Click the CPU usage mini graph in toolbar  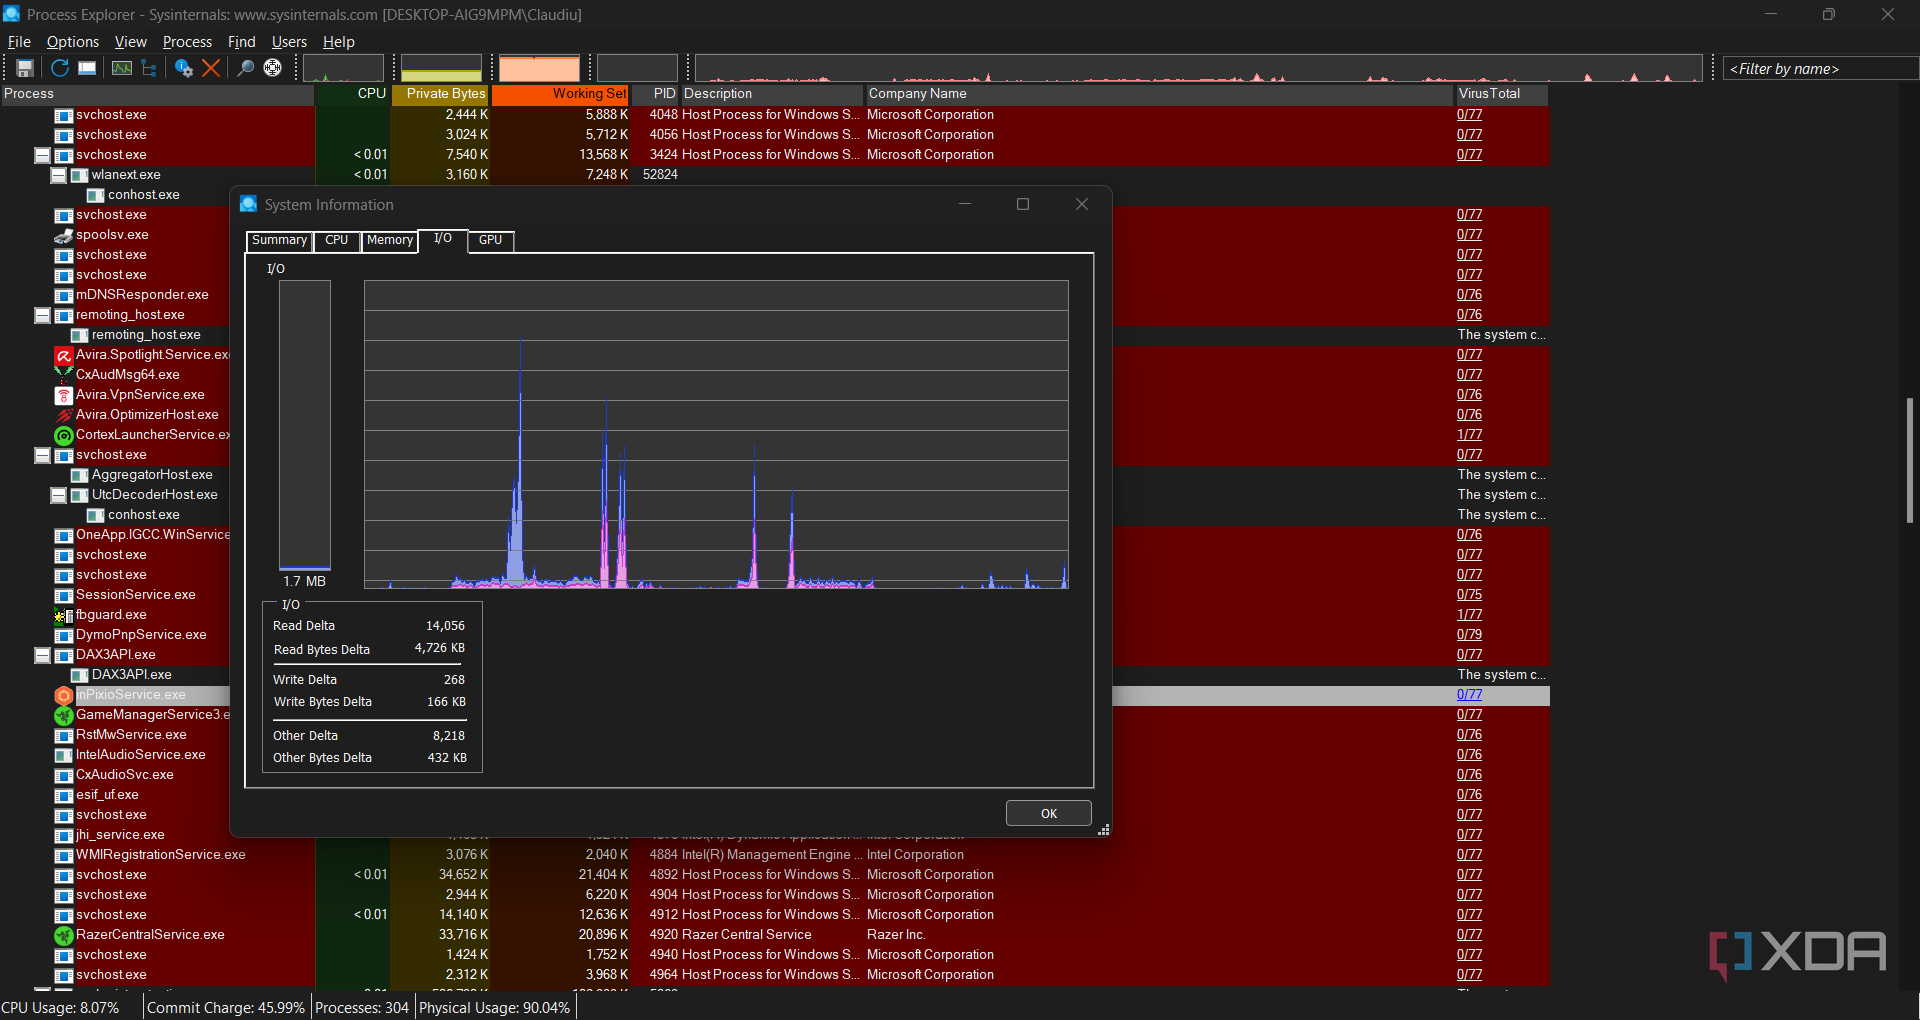(x=343, y=68)
